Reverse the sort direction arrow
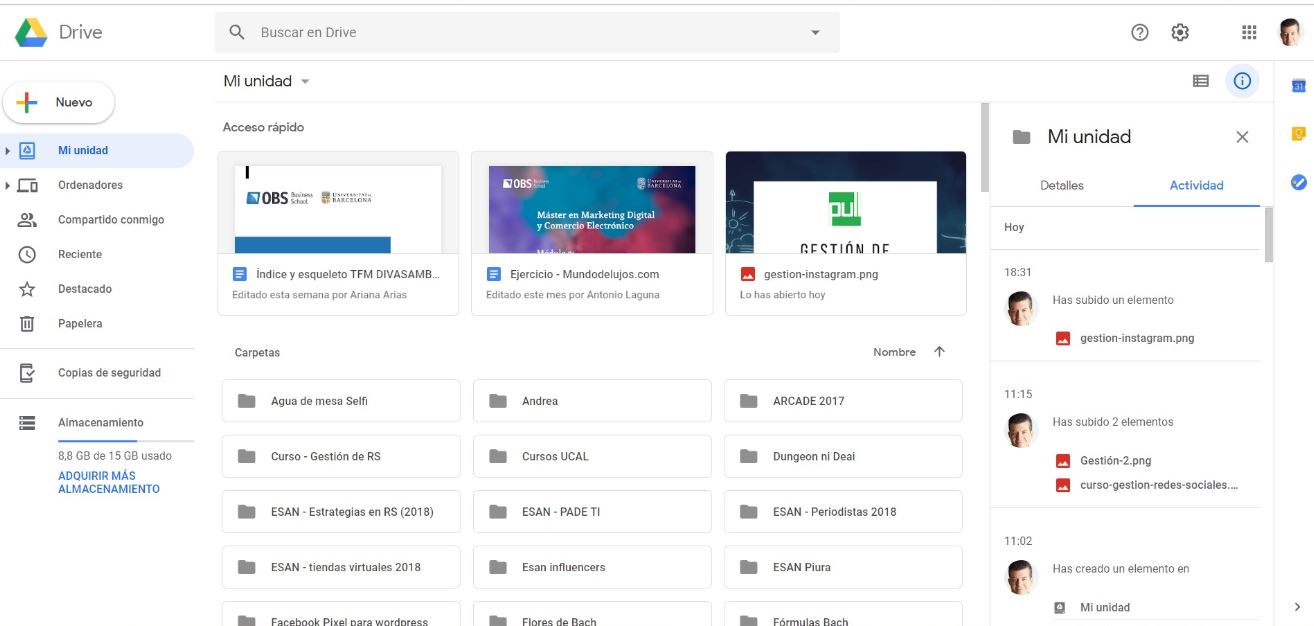 (939, 352)
